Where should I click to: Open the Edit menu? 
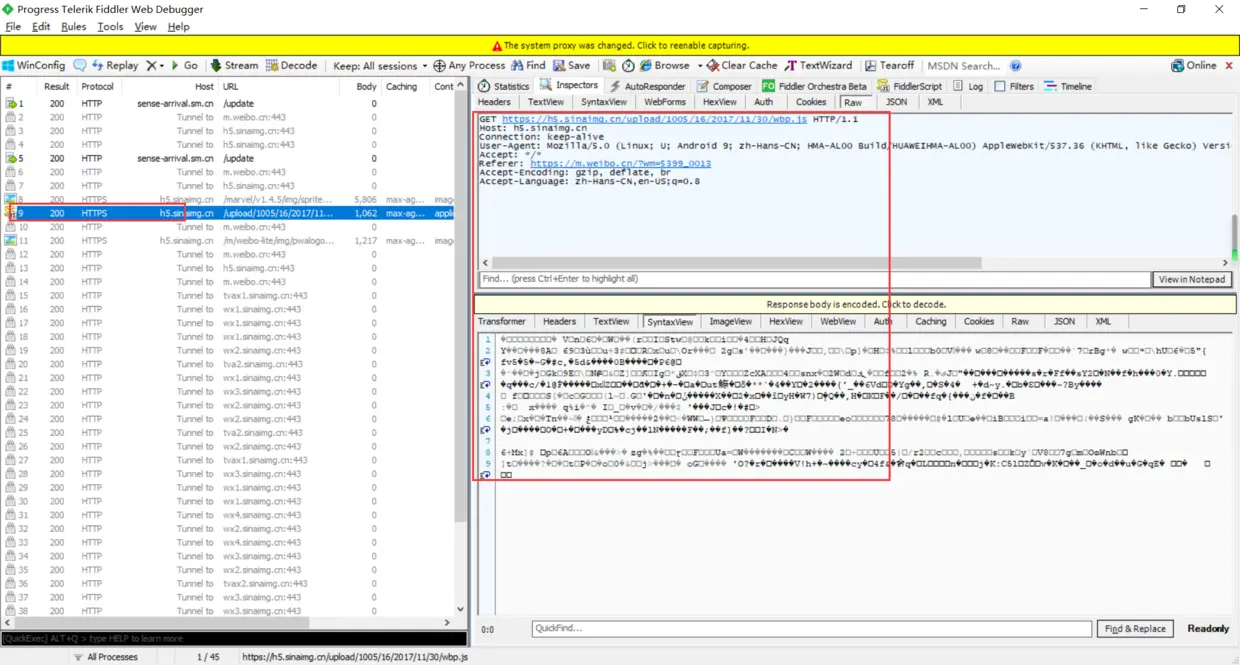[41, 27]
